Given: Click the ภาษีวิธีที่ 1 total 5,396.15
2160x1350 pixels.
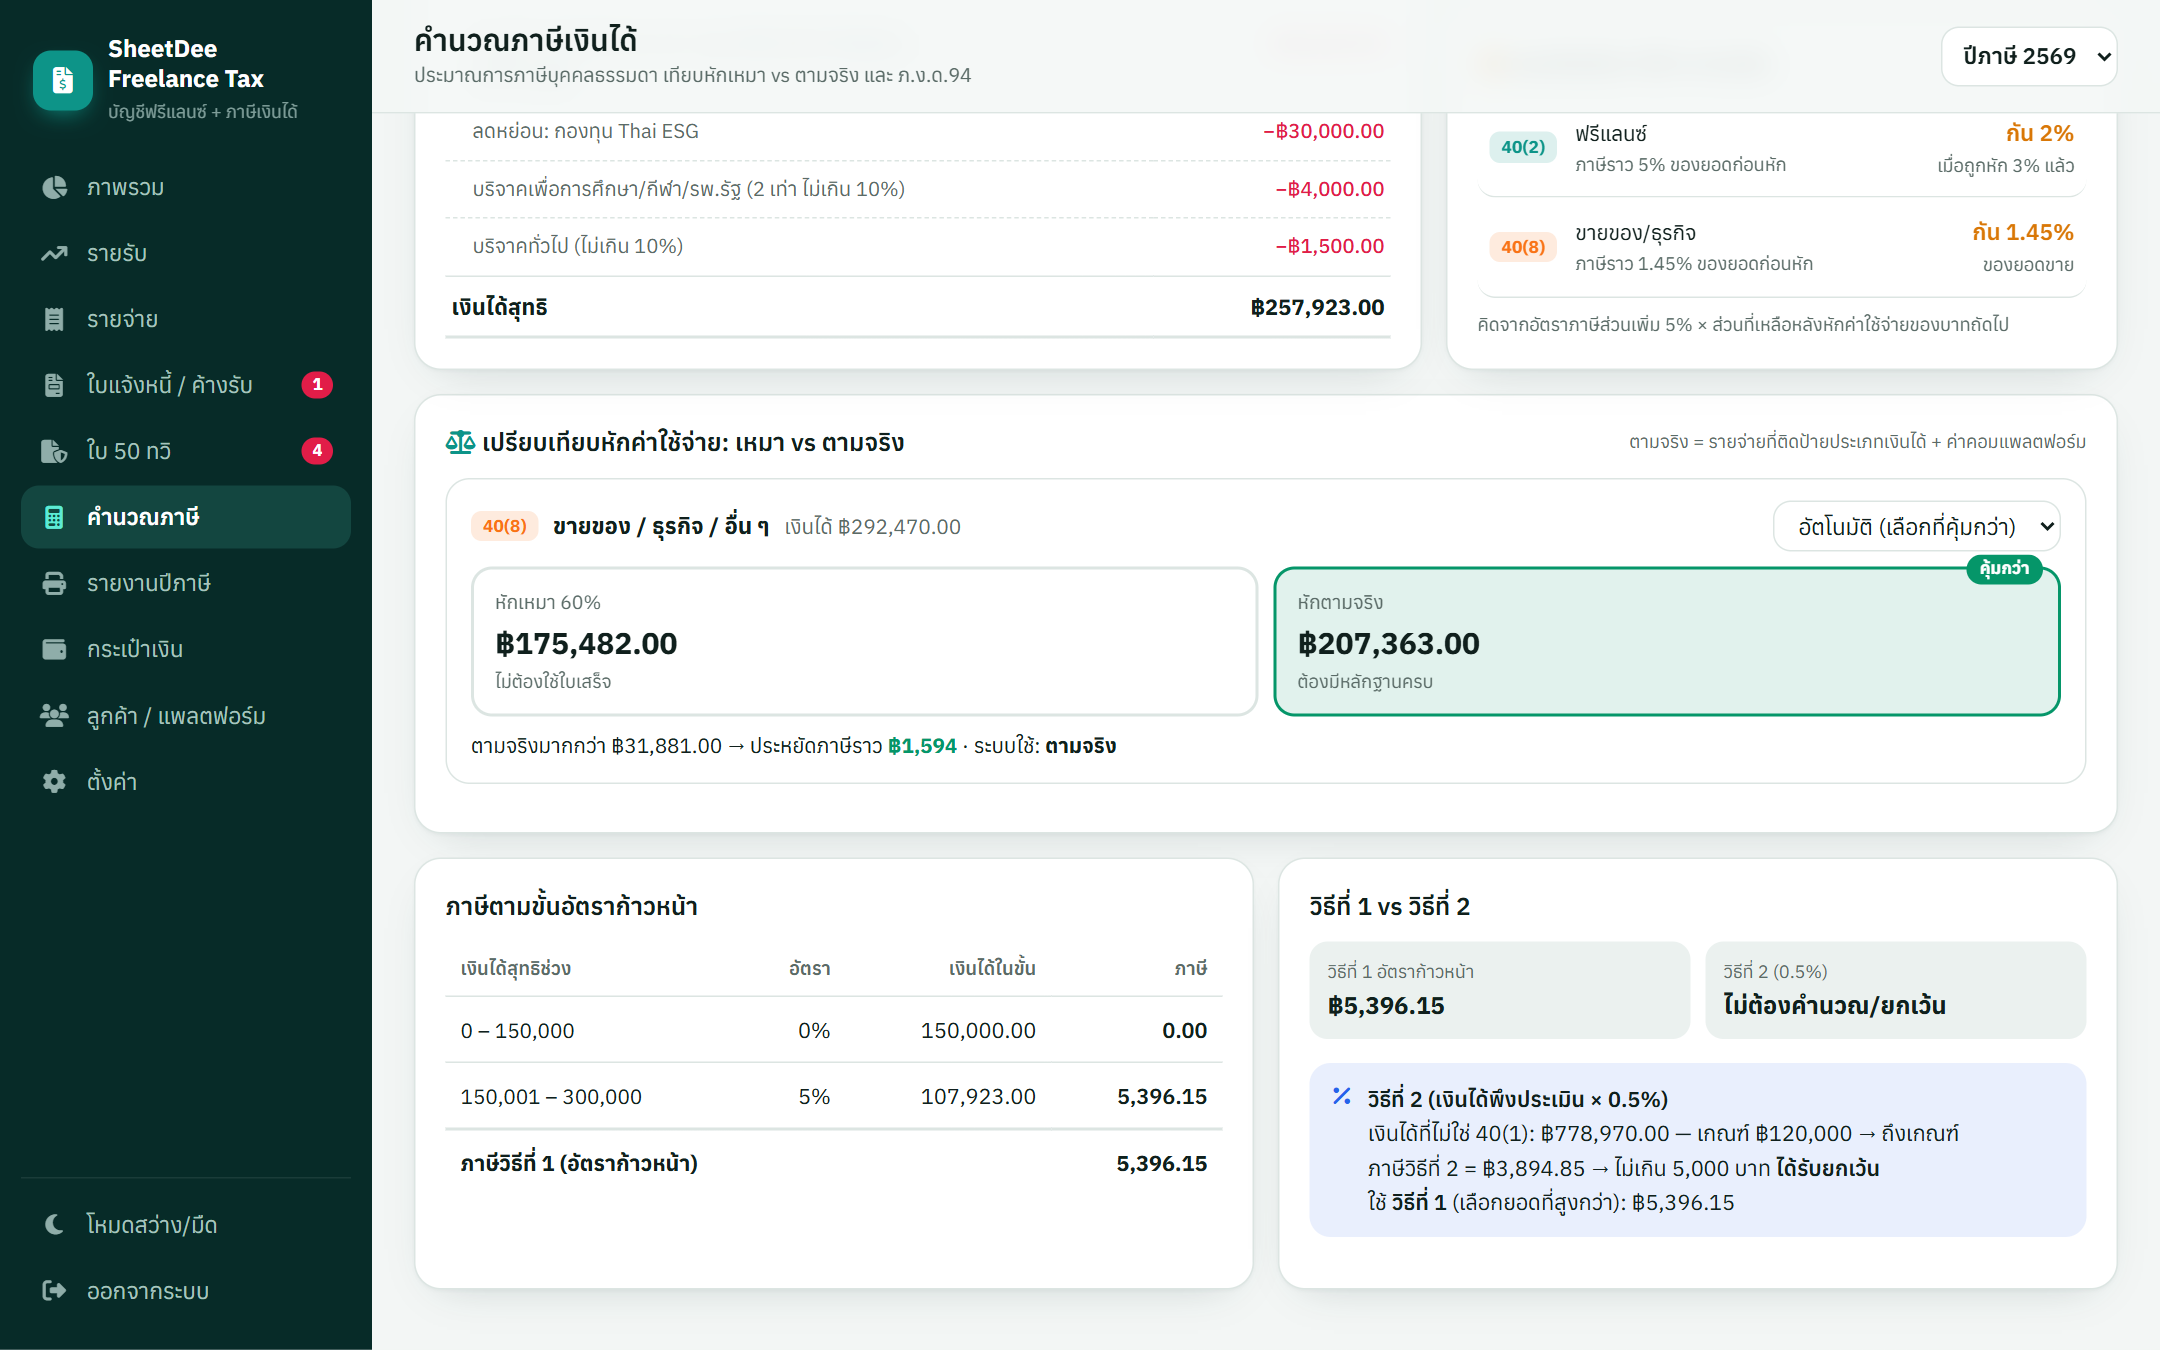Looking at the screenshot, I should [x=1161, y=1163].
